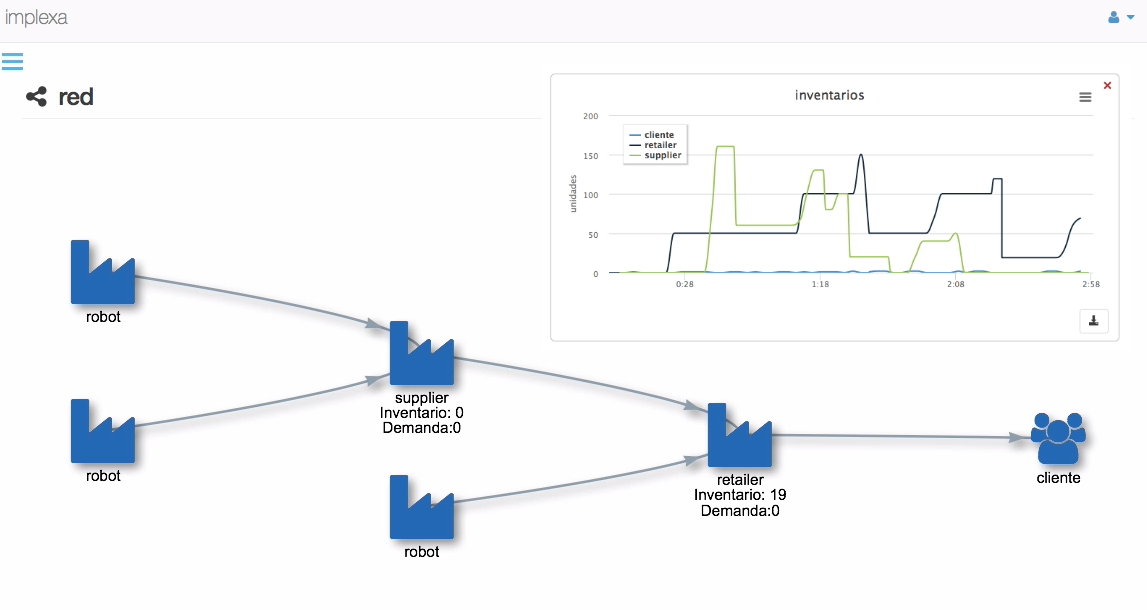Close the inventarios chart panel

(1107, 86)
